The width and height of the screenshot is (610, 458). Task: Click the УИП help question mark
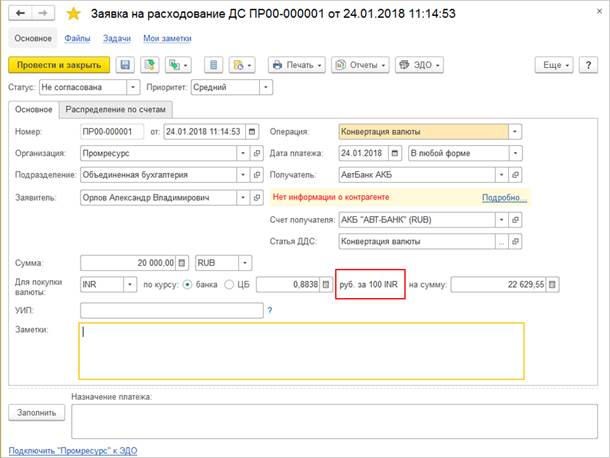coord(269,311)
